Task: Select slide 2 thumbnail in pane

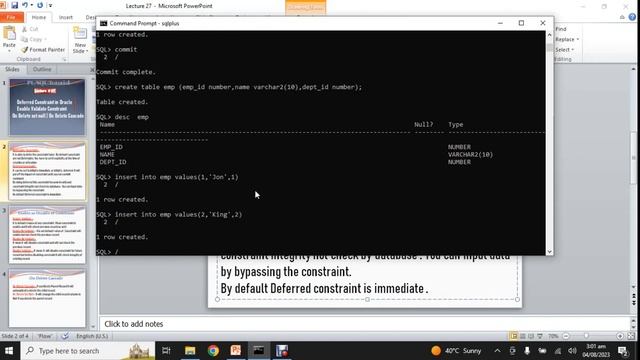Action: (47, 171)
